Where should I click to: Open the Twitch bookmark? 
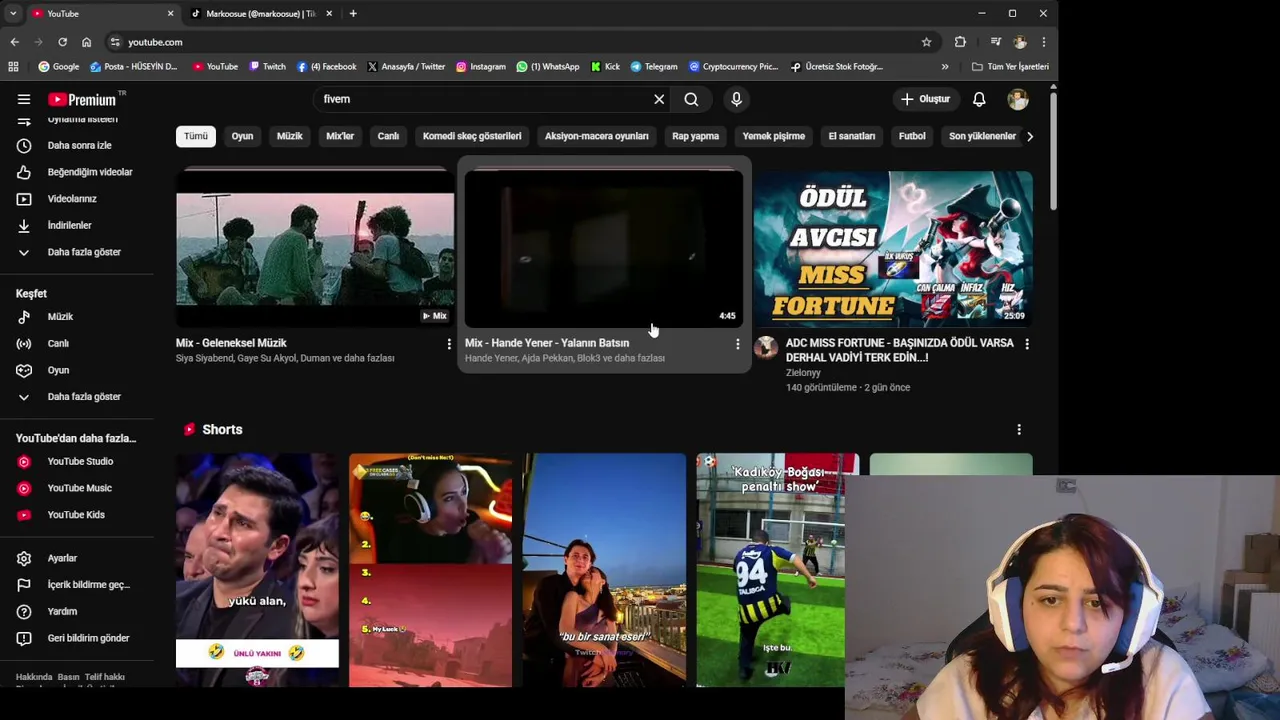click(x=267, y=67)
